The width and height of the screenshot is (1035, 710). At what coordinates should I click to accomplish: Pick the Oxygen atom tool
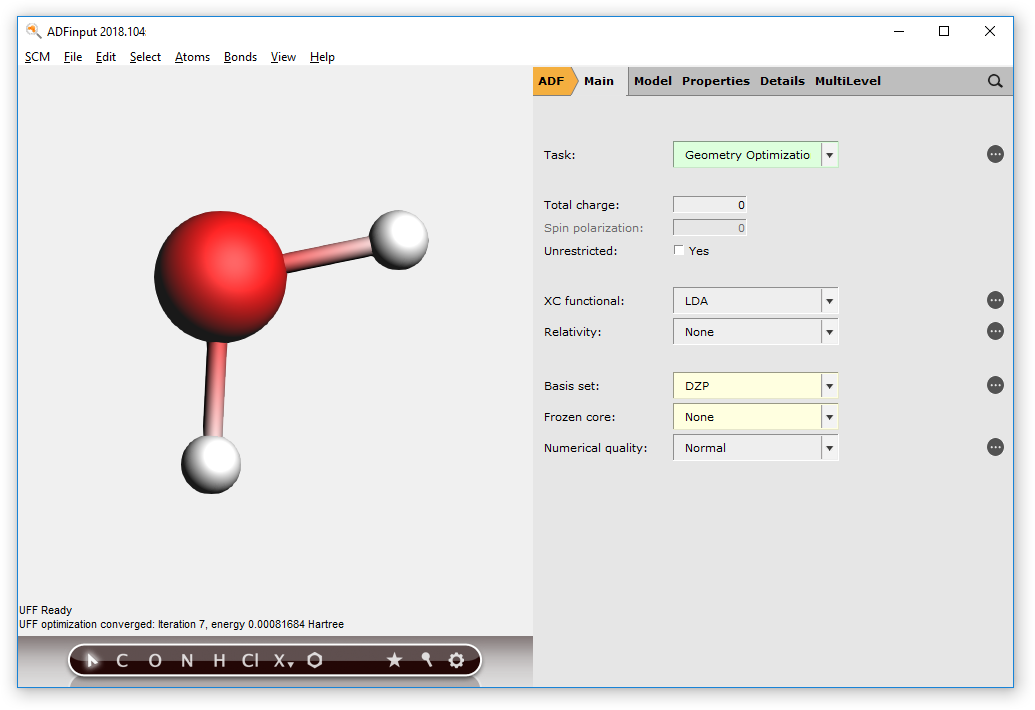(x=154, y=661)
